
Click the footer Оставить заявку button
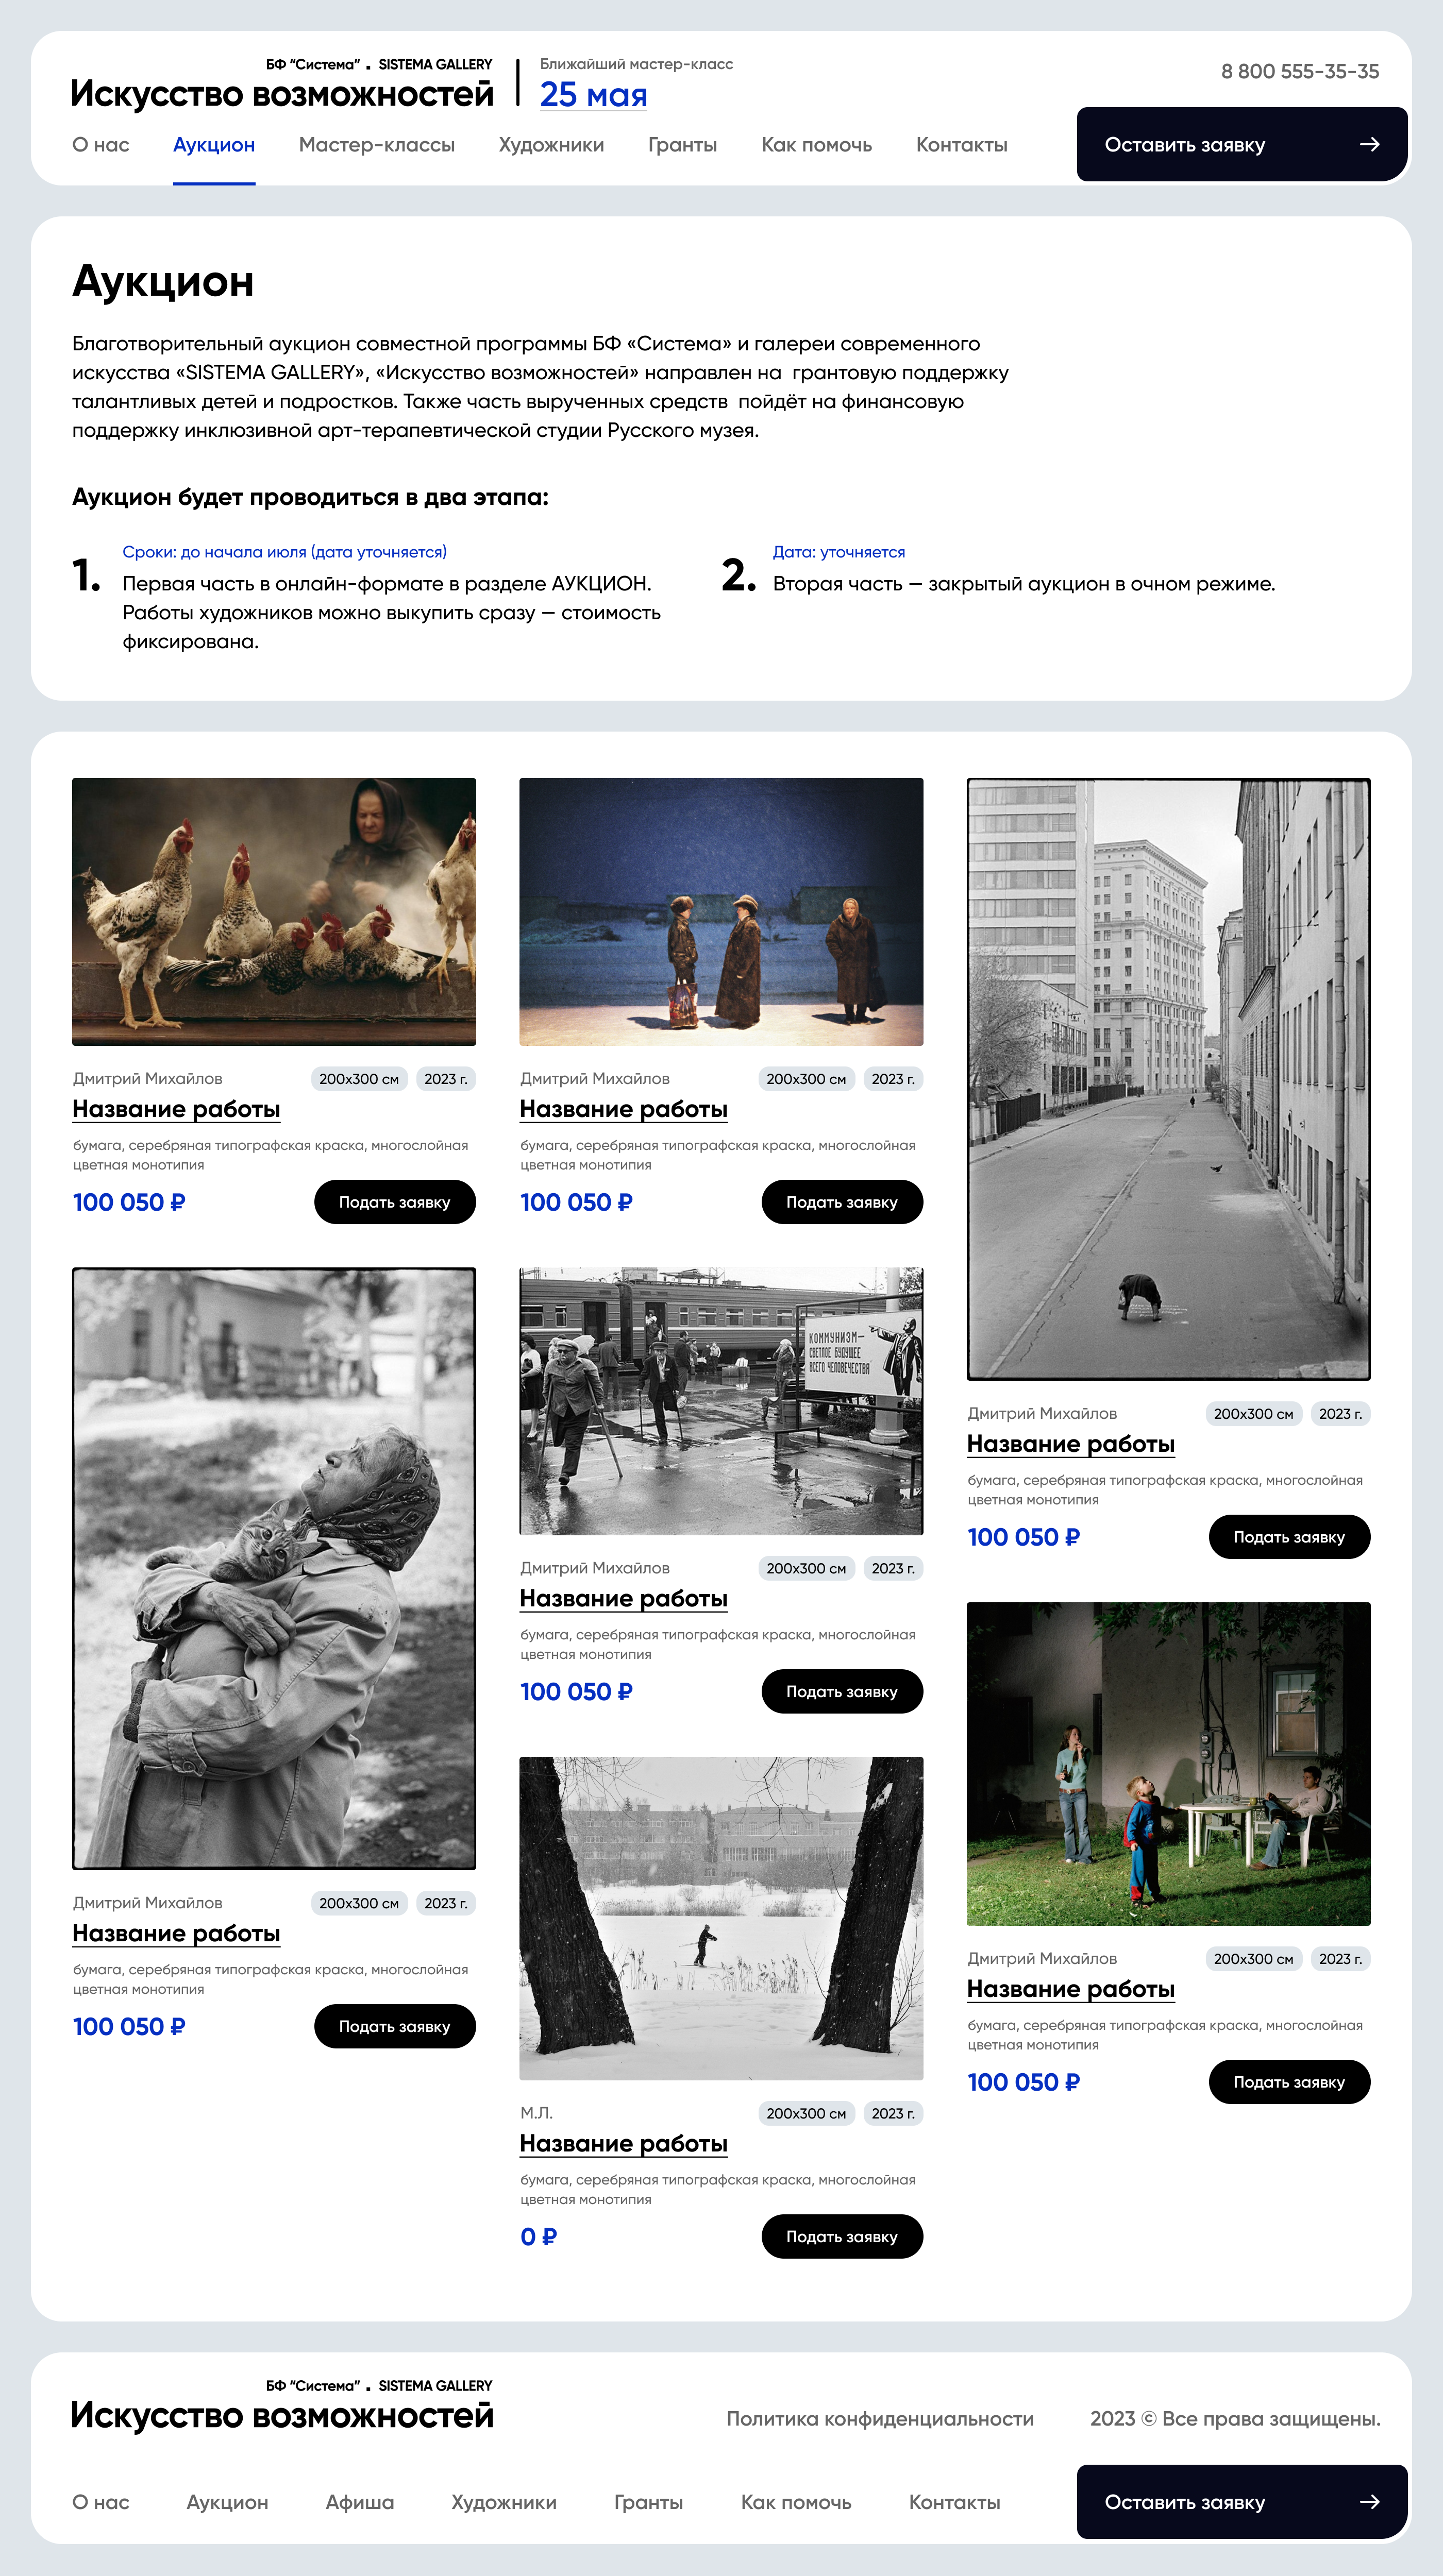(1242, 2502)
